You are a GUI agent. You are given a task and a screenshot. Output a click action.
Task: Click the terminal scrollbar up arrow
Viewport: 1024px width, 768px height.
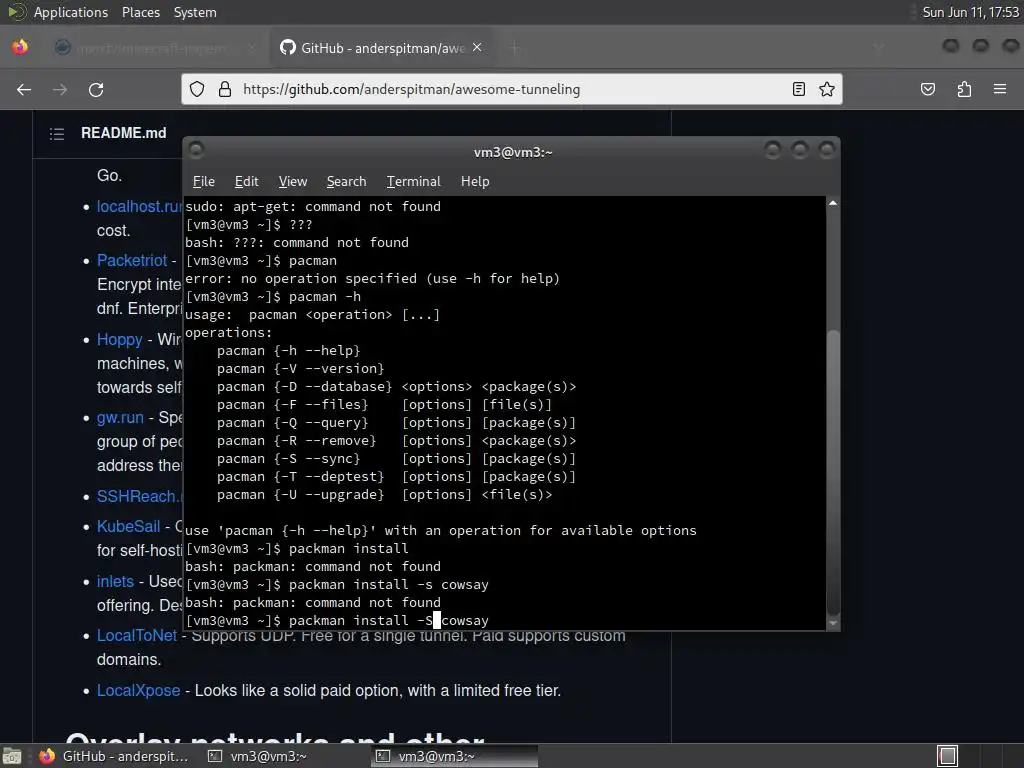[x=833, y=203]
